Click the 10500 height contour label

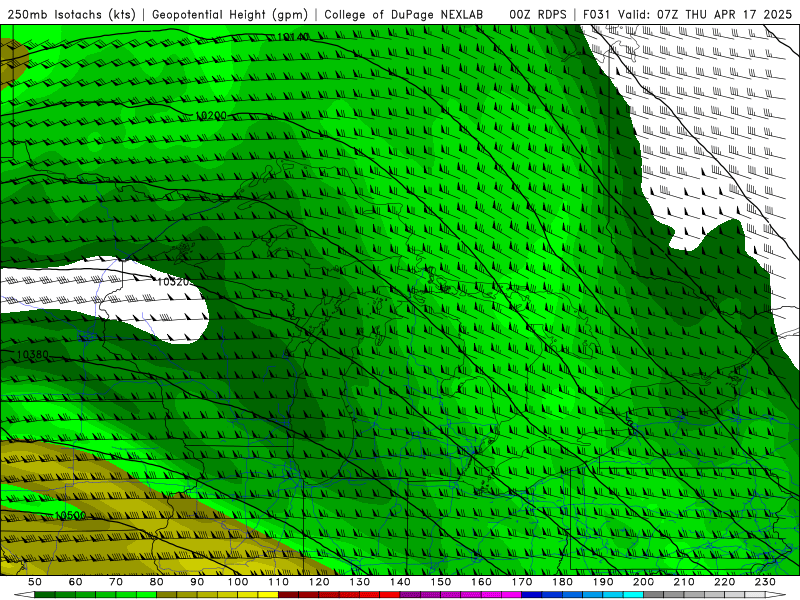coord(70,515)
